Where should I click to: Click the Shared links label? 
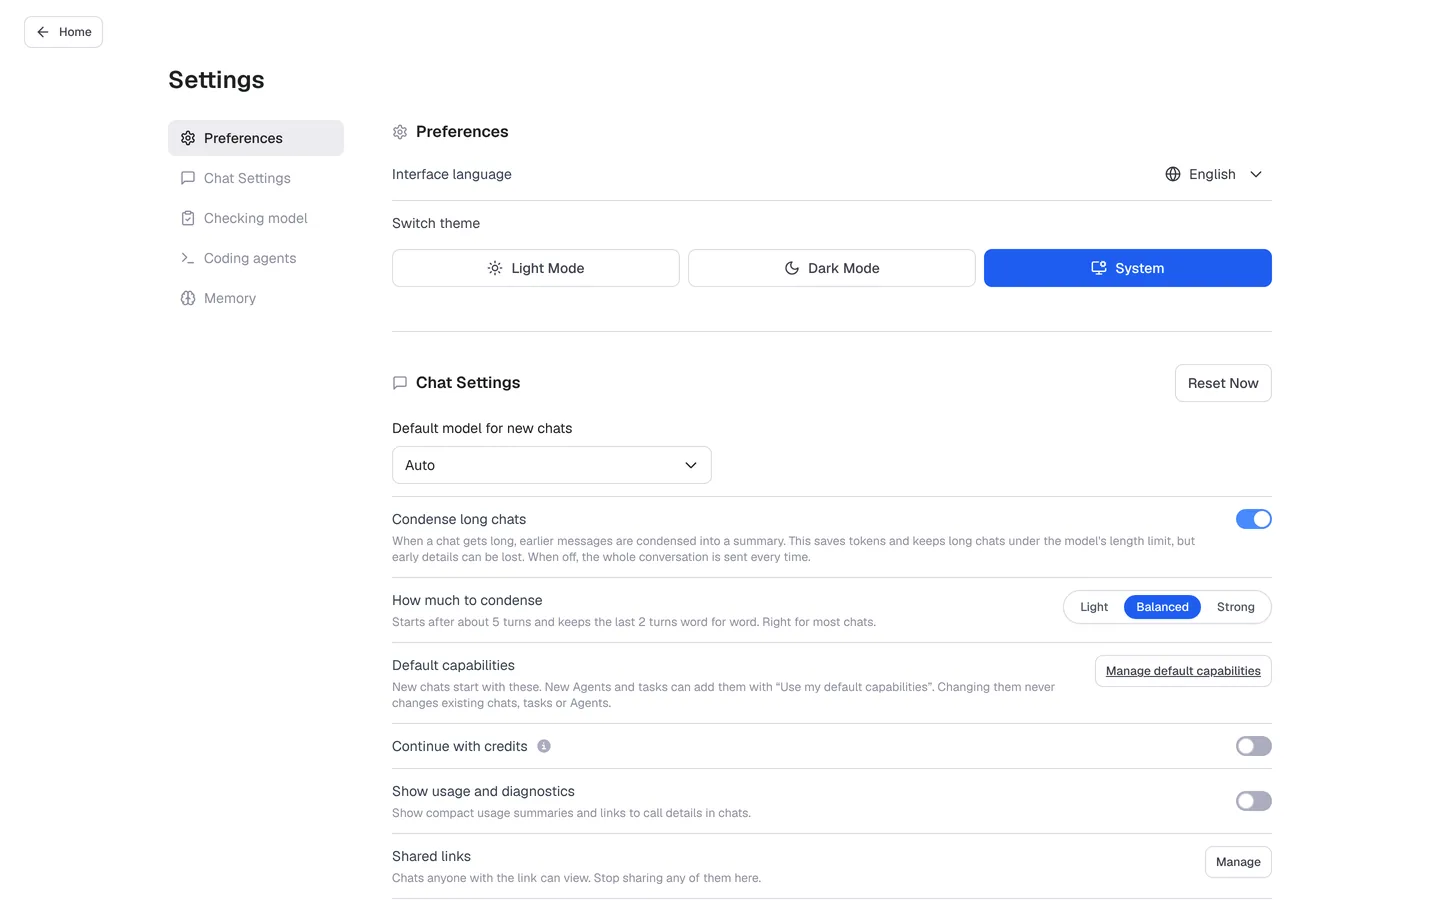431,856
